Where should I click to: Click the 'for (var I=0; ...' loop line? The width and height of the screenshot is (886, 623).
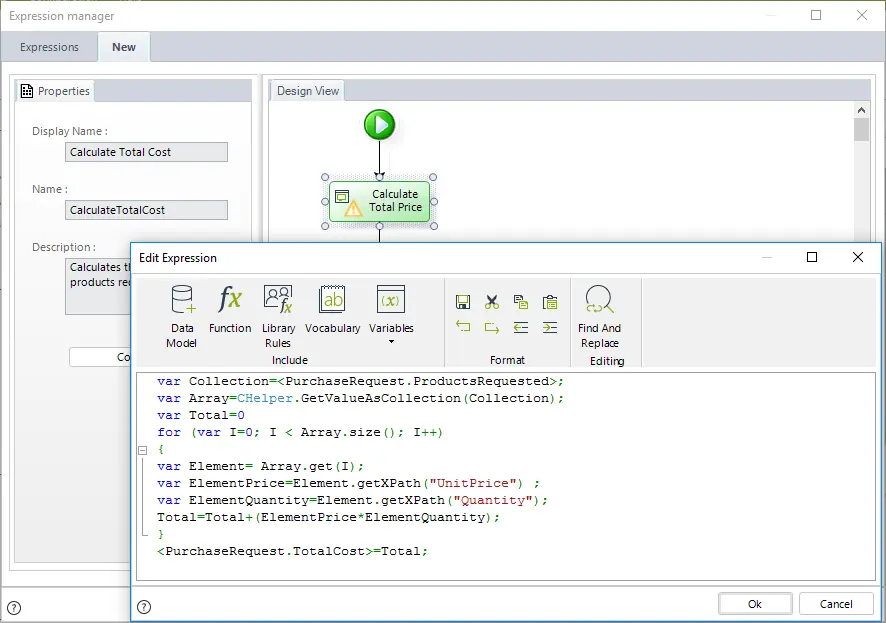(x=300, y=433)
